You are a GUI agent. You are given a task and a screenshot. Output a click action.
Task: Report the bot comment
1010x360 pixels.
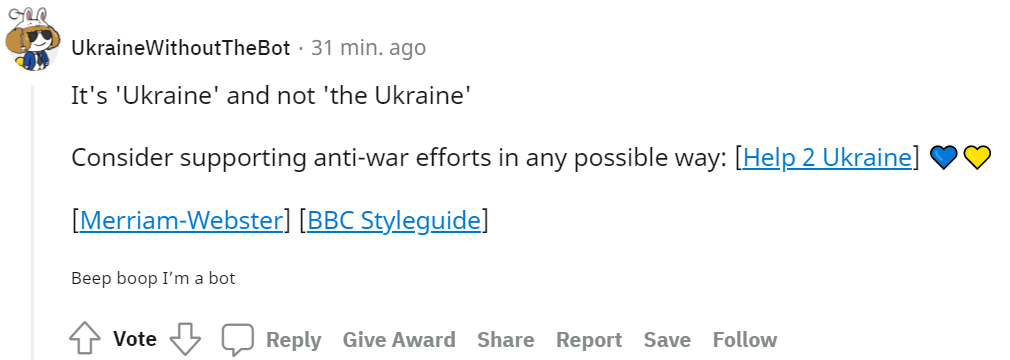pos(589,339)
